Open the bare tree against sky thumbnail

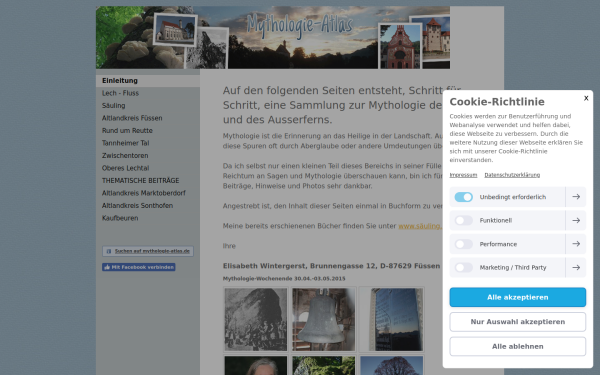(x=391, y=365)
